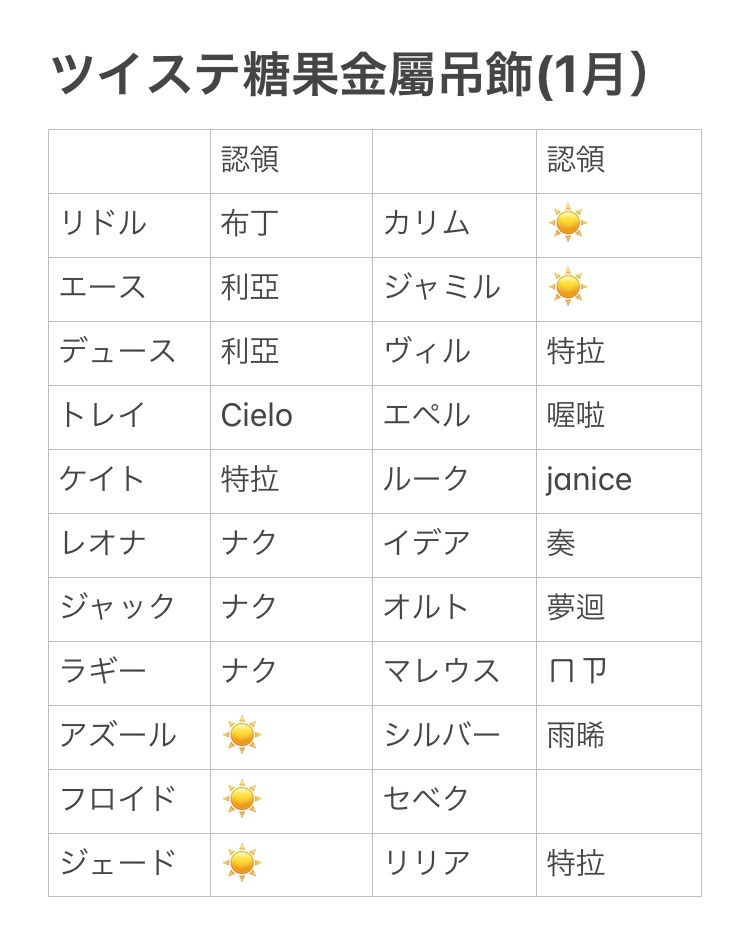Click the 特拉 cell beside リリア
This screenshot has height=946, width=750.
click(x=618, y=865)
